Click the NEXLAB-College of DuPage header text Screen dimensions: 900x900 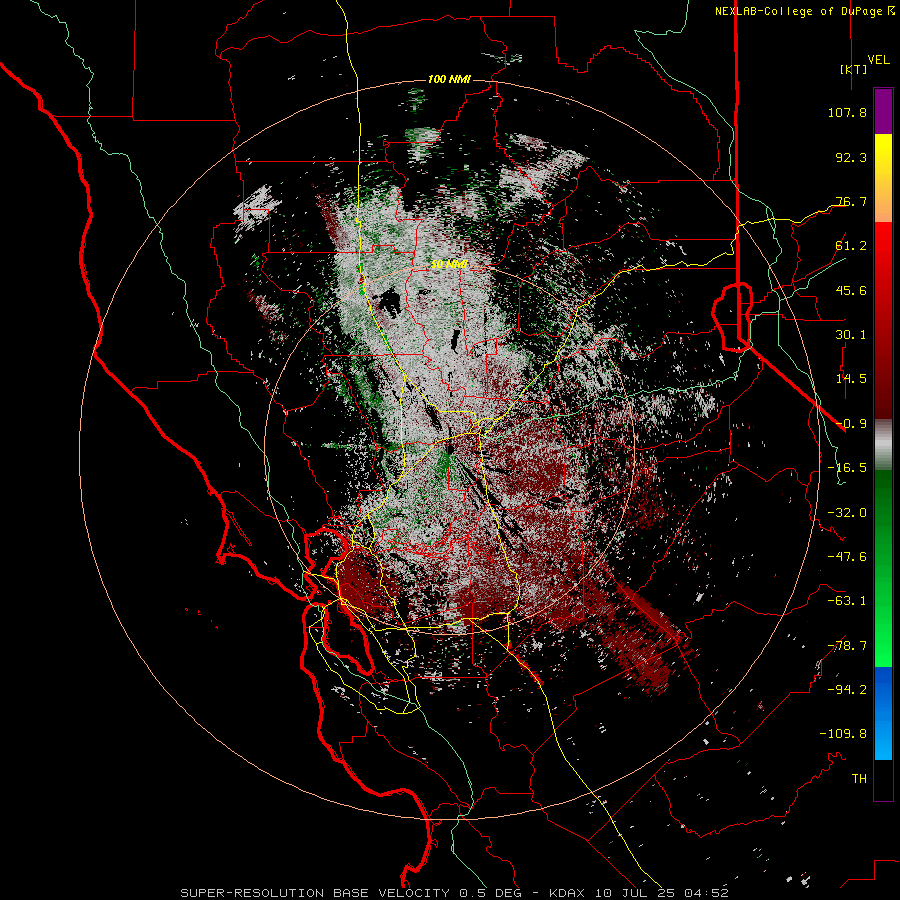pos(804,11)
